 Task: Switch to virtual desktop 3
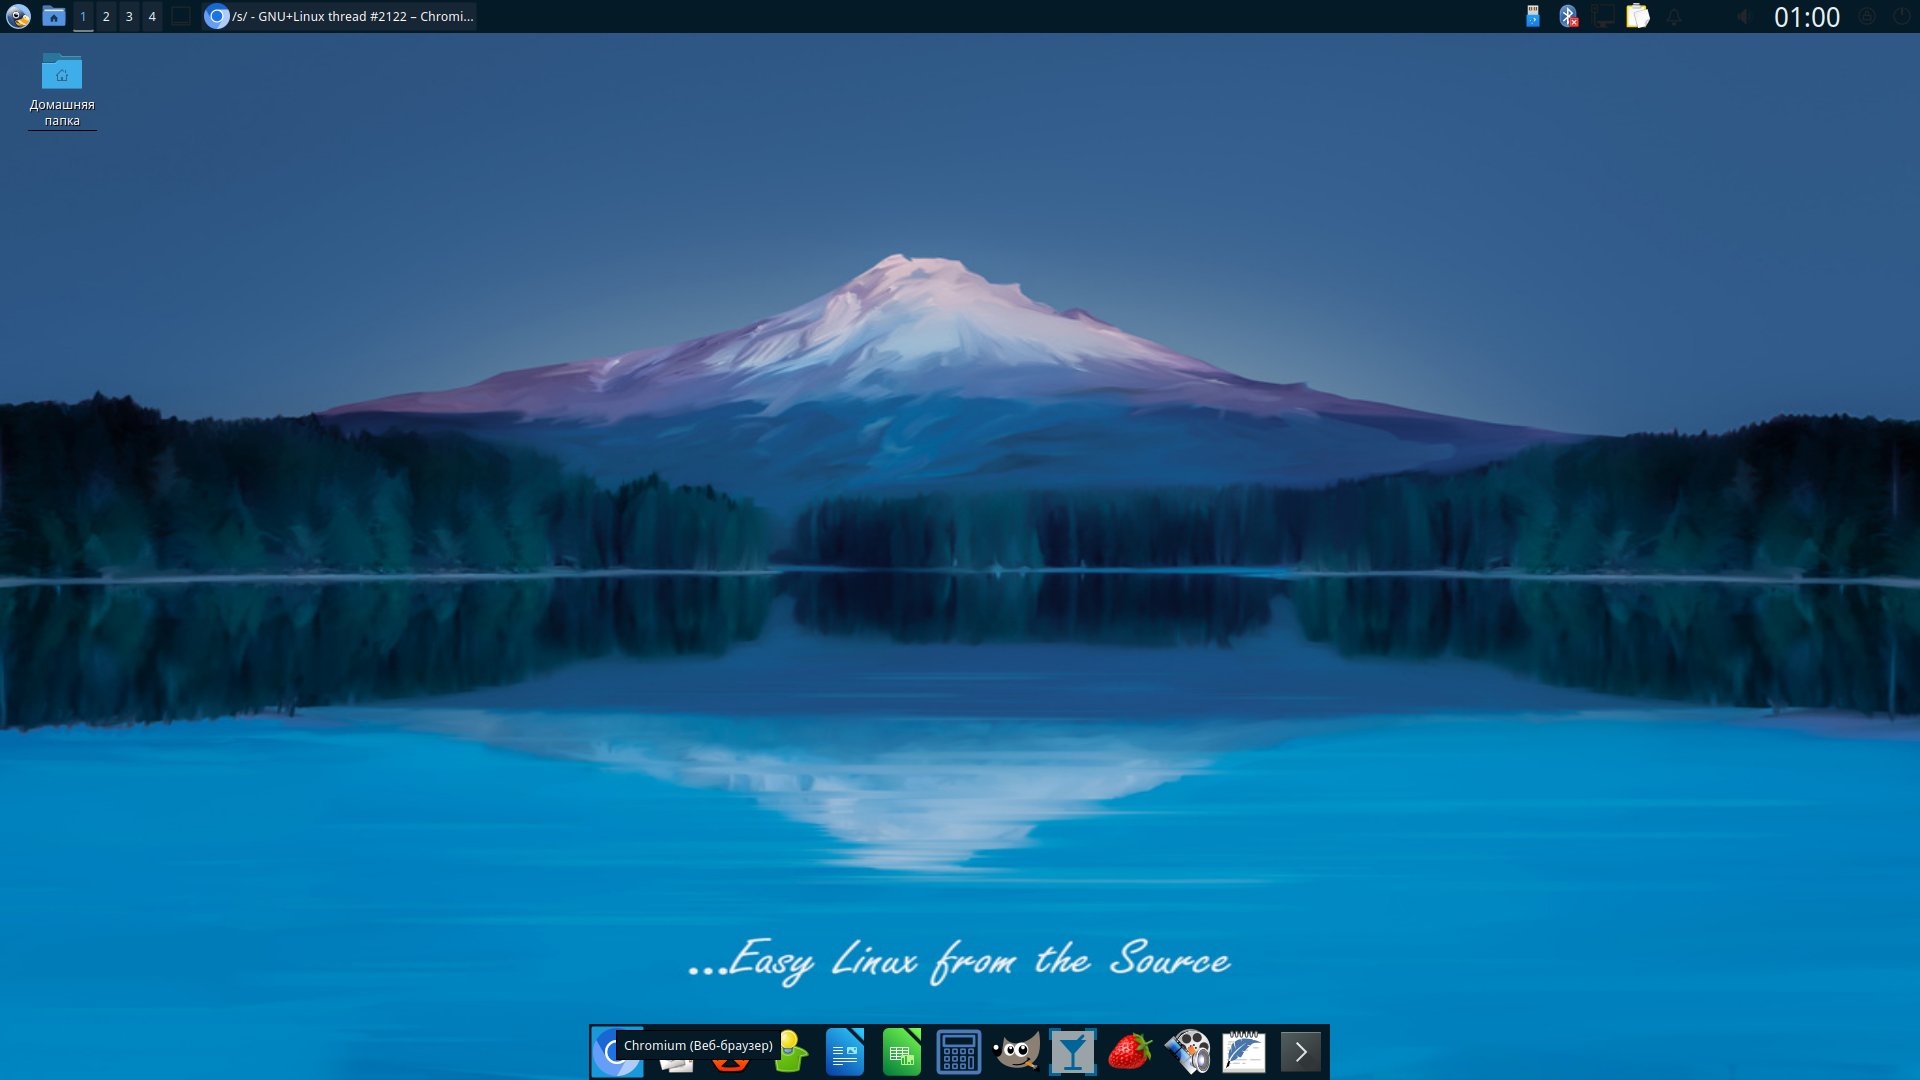pyautogui.click(x=129, y=16)
